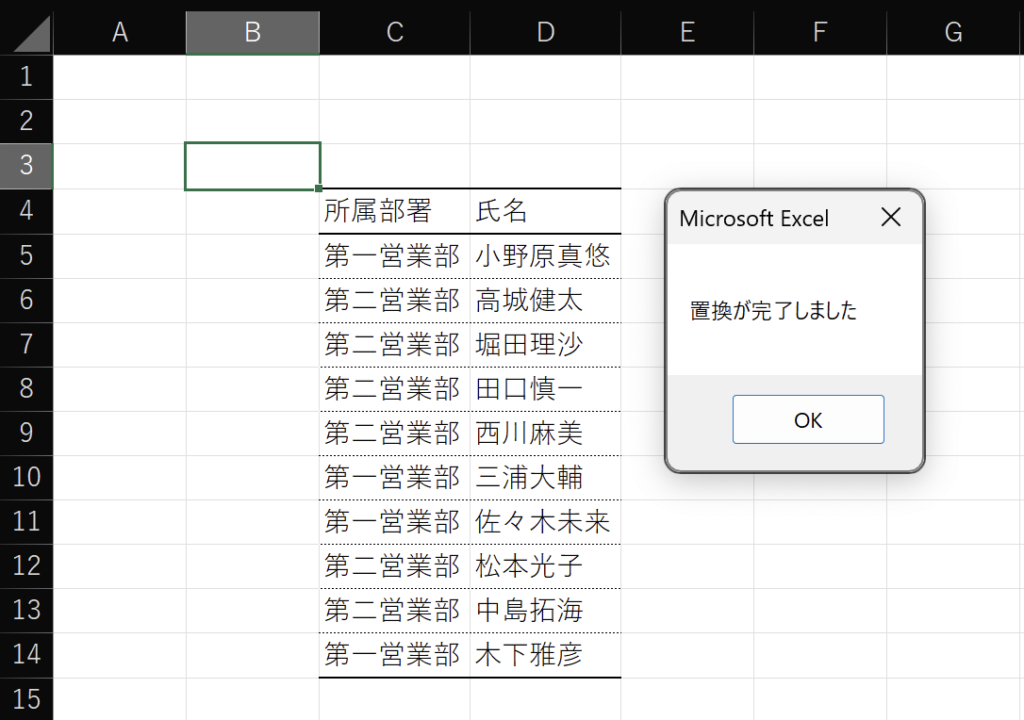
Task: Click the fill handle of cell B3
Action: click(319, 189)
